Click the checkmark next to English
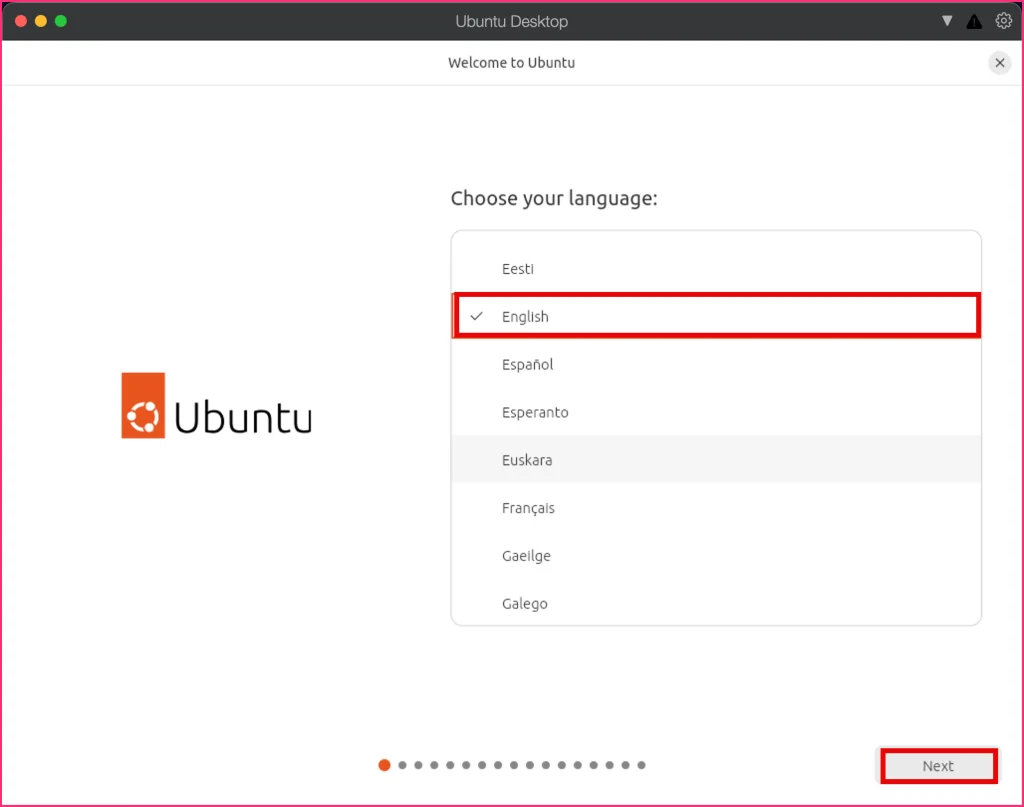The width and height of the screenshot is (1024, 807). point(477,316)
